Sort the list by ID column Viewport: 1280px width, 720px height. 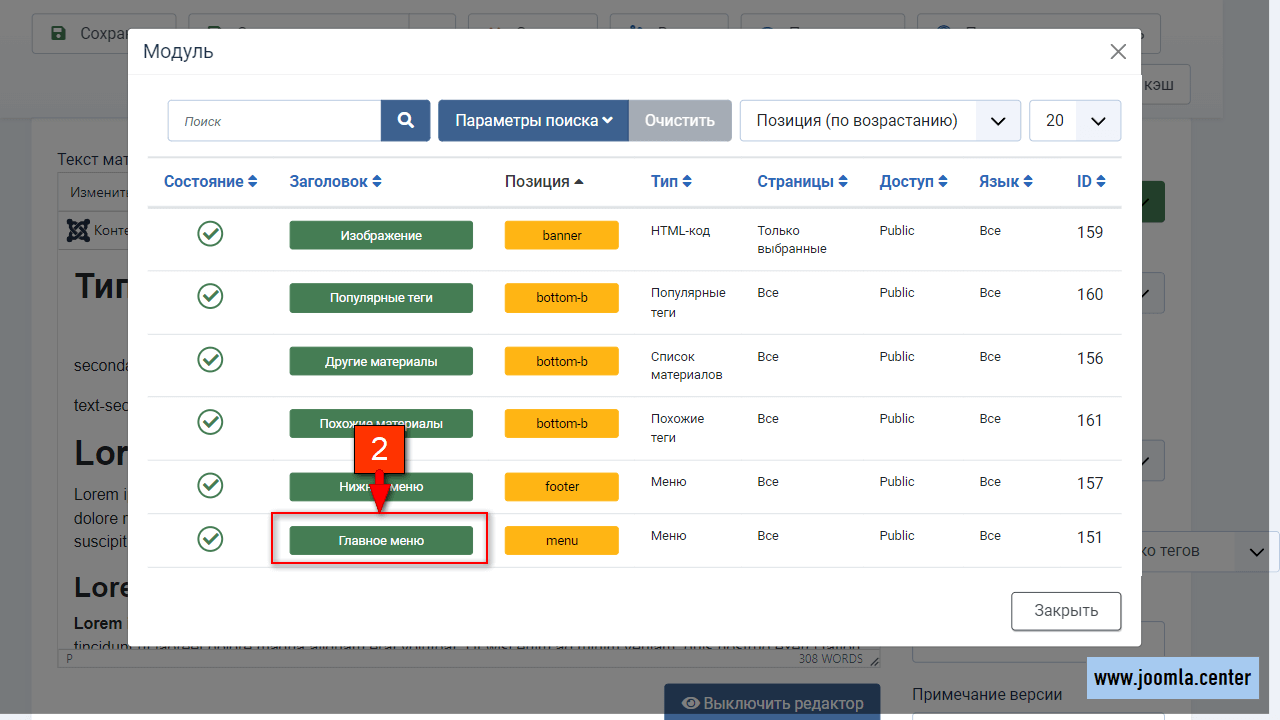[1090, 182]
